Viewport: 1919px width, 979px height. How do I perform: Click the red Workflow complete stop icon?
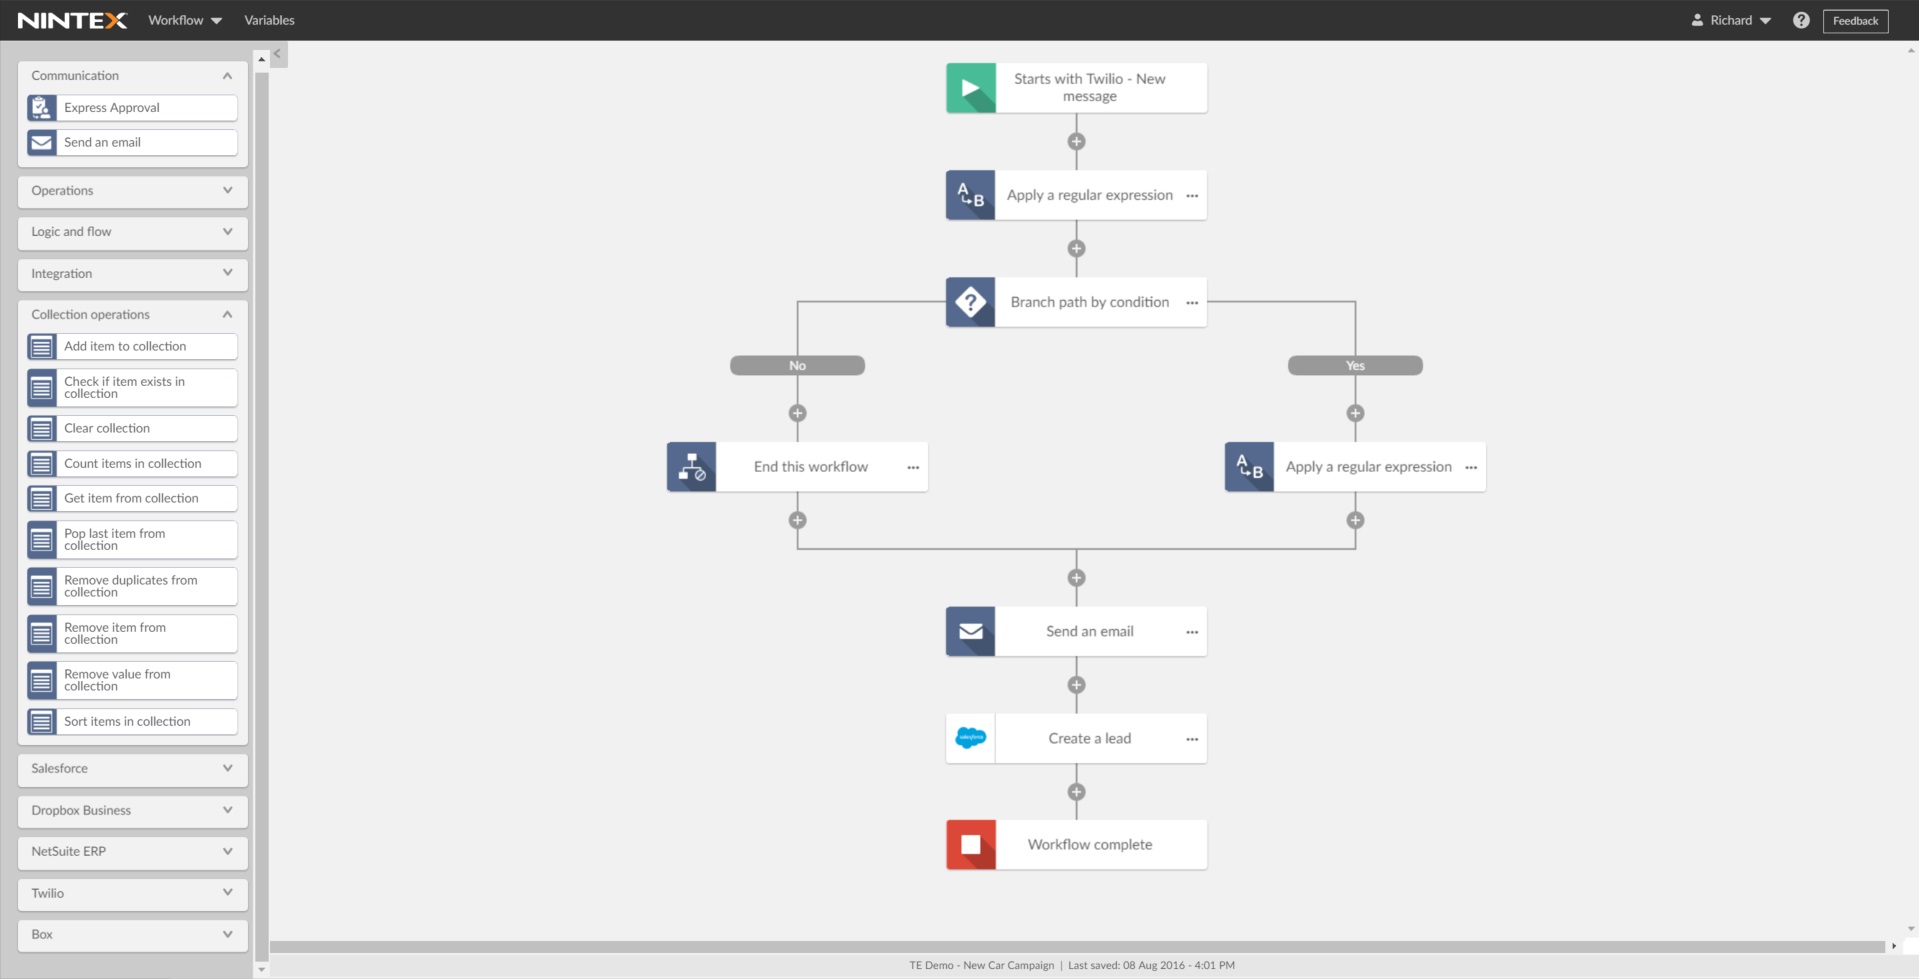click(971, 845)
